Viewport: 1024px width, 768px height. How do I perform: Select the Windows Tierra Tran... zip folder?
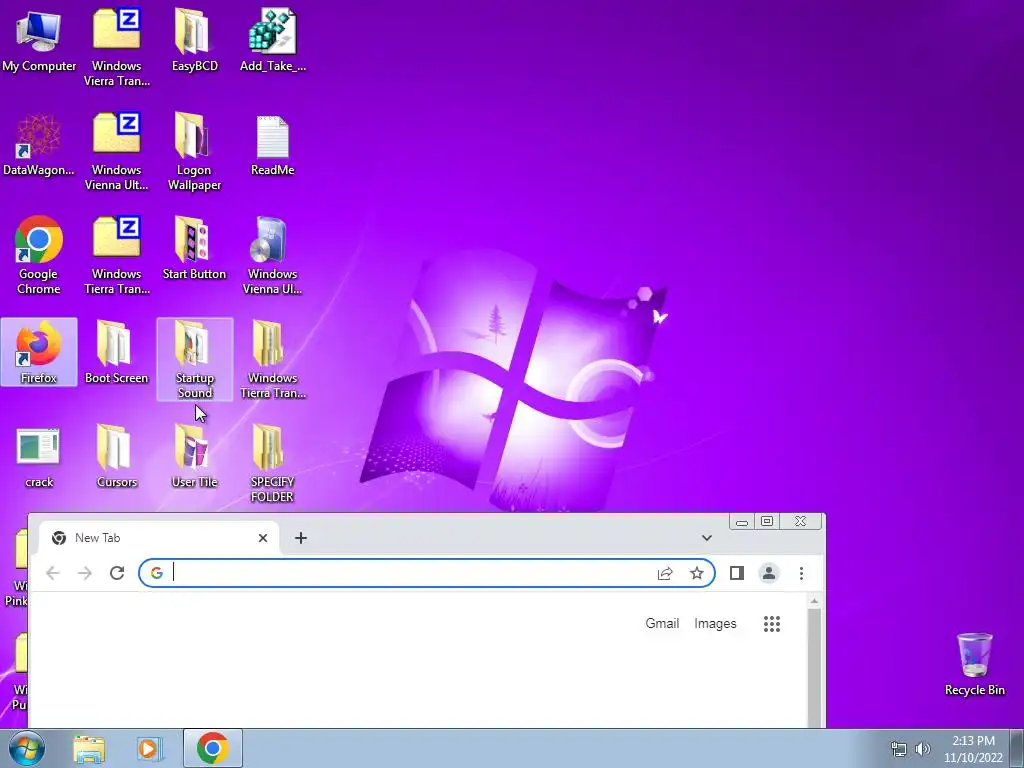tap(117, 255)
